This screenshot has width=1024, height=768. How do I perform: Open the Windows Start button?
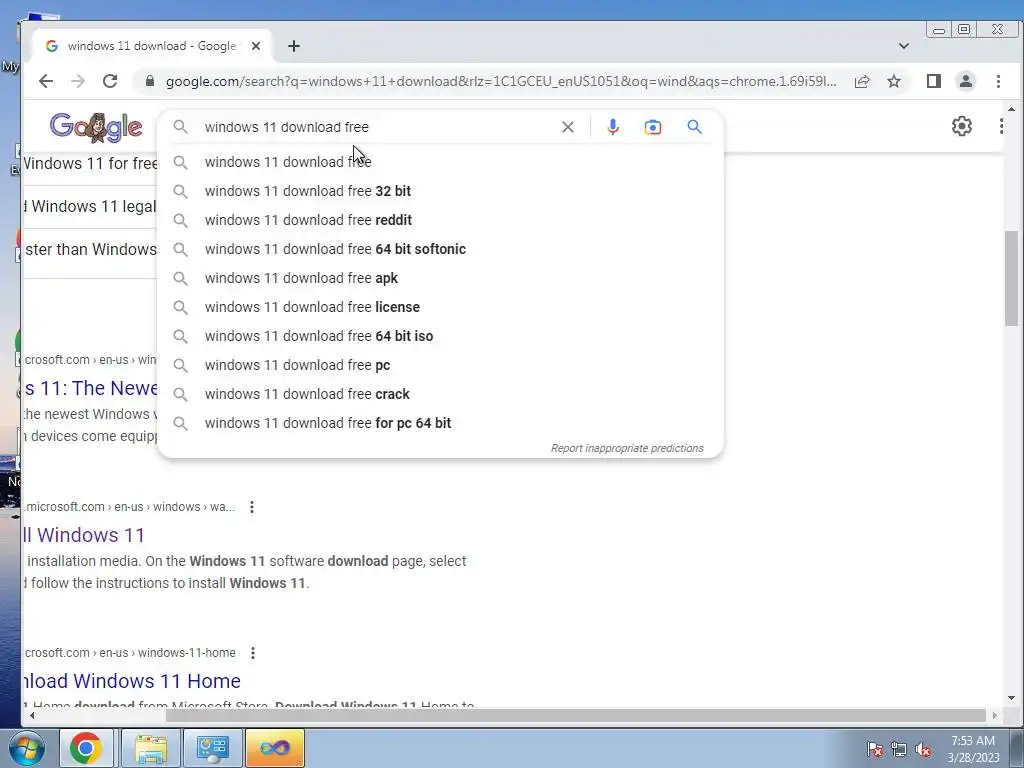(x=26, y=748)
